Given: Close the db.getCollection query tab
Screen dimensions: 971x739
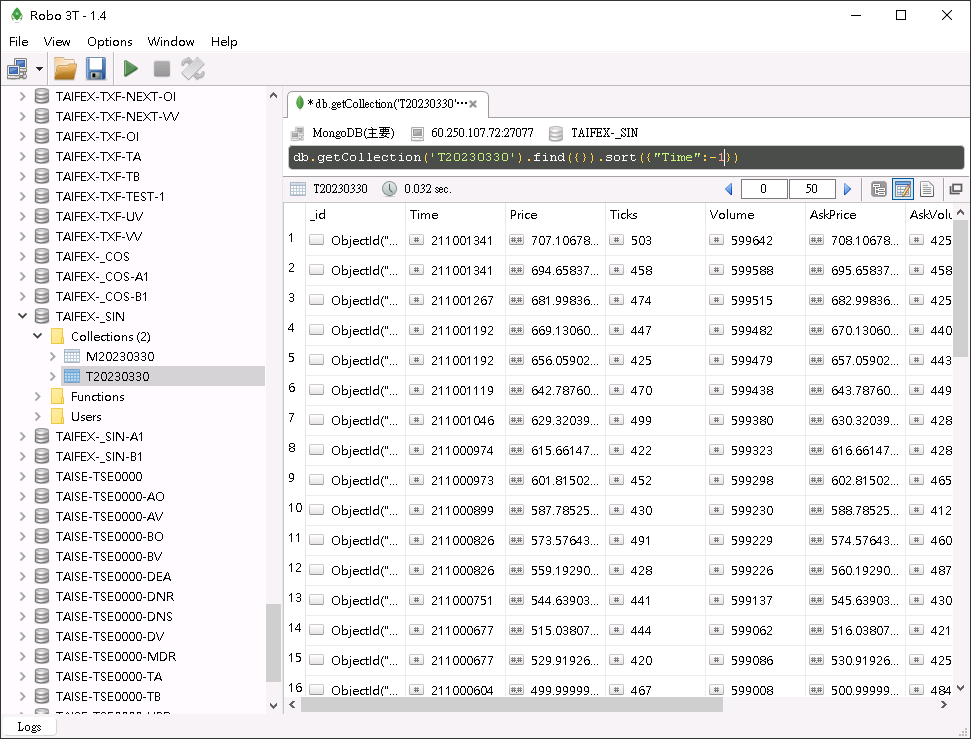Looking at the screenshot, I should [x=473, y=104].
